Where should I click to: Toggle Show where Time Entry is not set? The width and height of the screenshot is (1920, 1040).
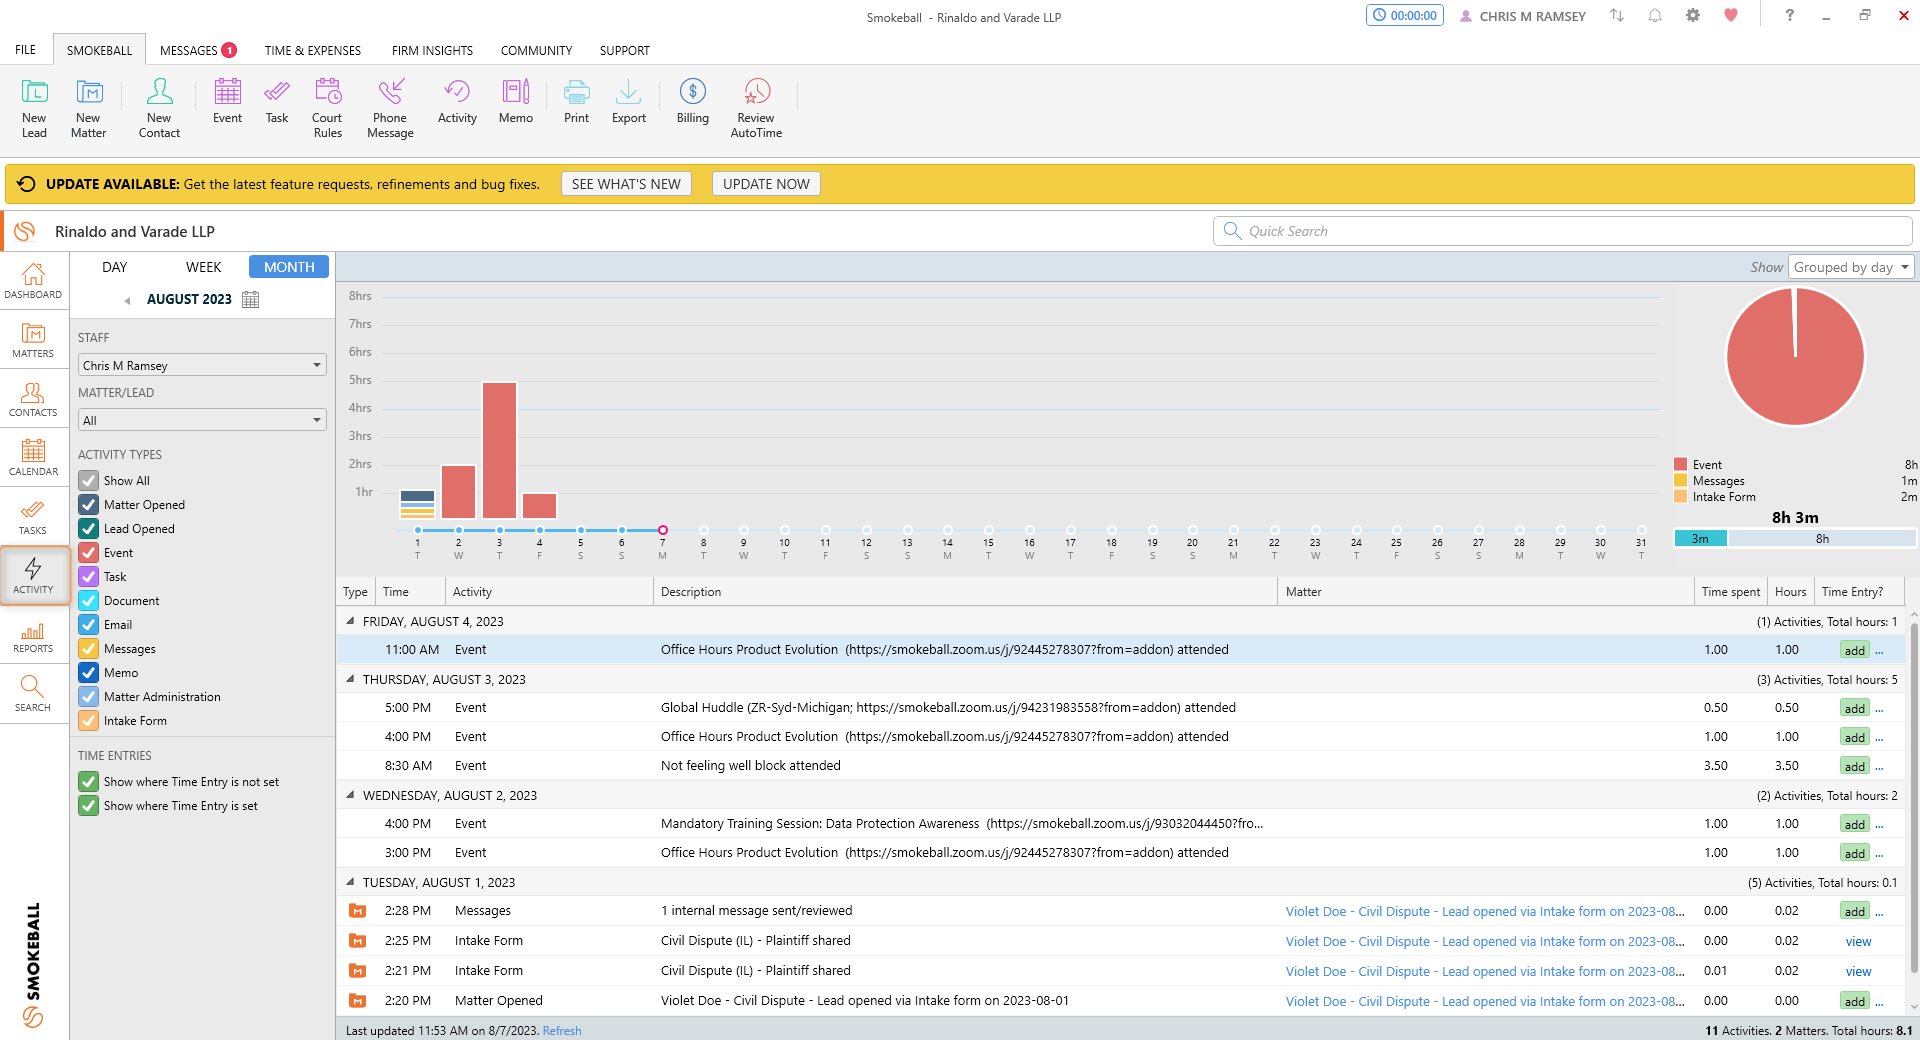(89, 782)
